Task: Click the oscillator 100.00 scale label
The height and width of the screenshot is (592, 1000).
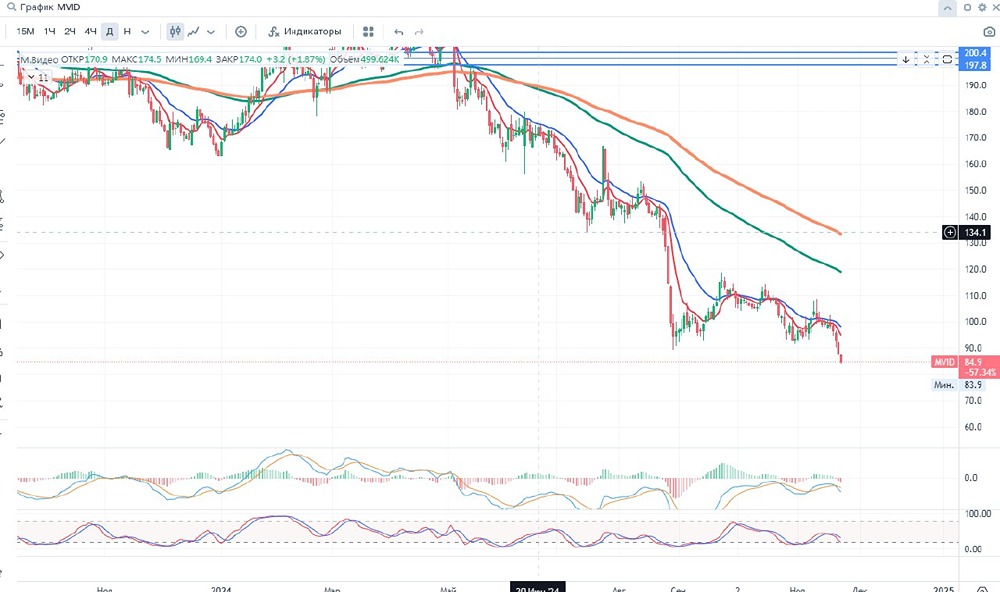Action: [978, 514]
